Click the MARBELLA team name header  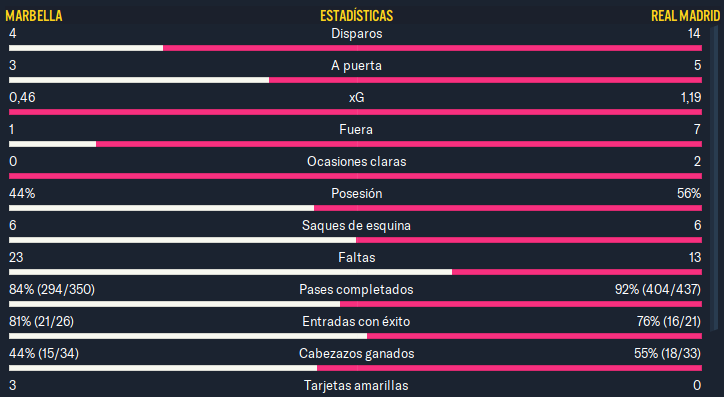(x=34, y=16)
